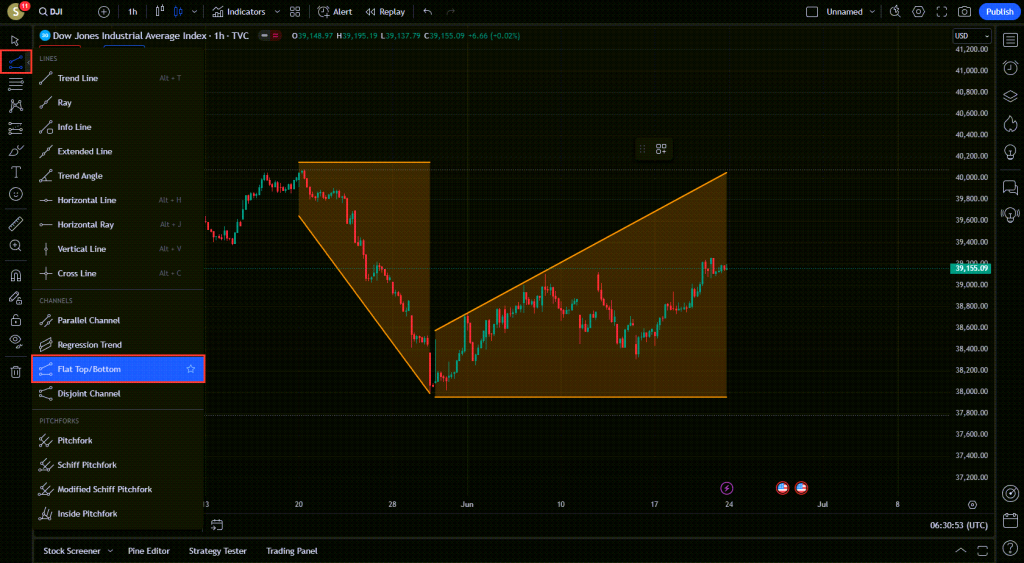
Task: Change the 1h time interval
Action: [133, 12]
